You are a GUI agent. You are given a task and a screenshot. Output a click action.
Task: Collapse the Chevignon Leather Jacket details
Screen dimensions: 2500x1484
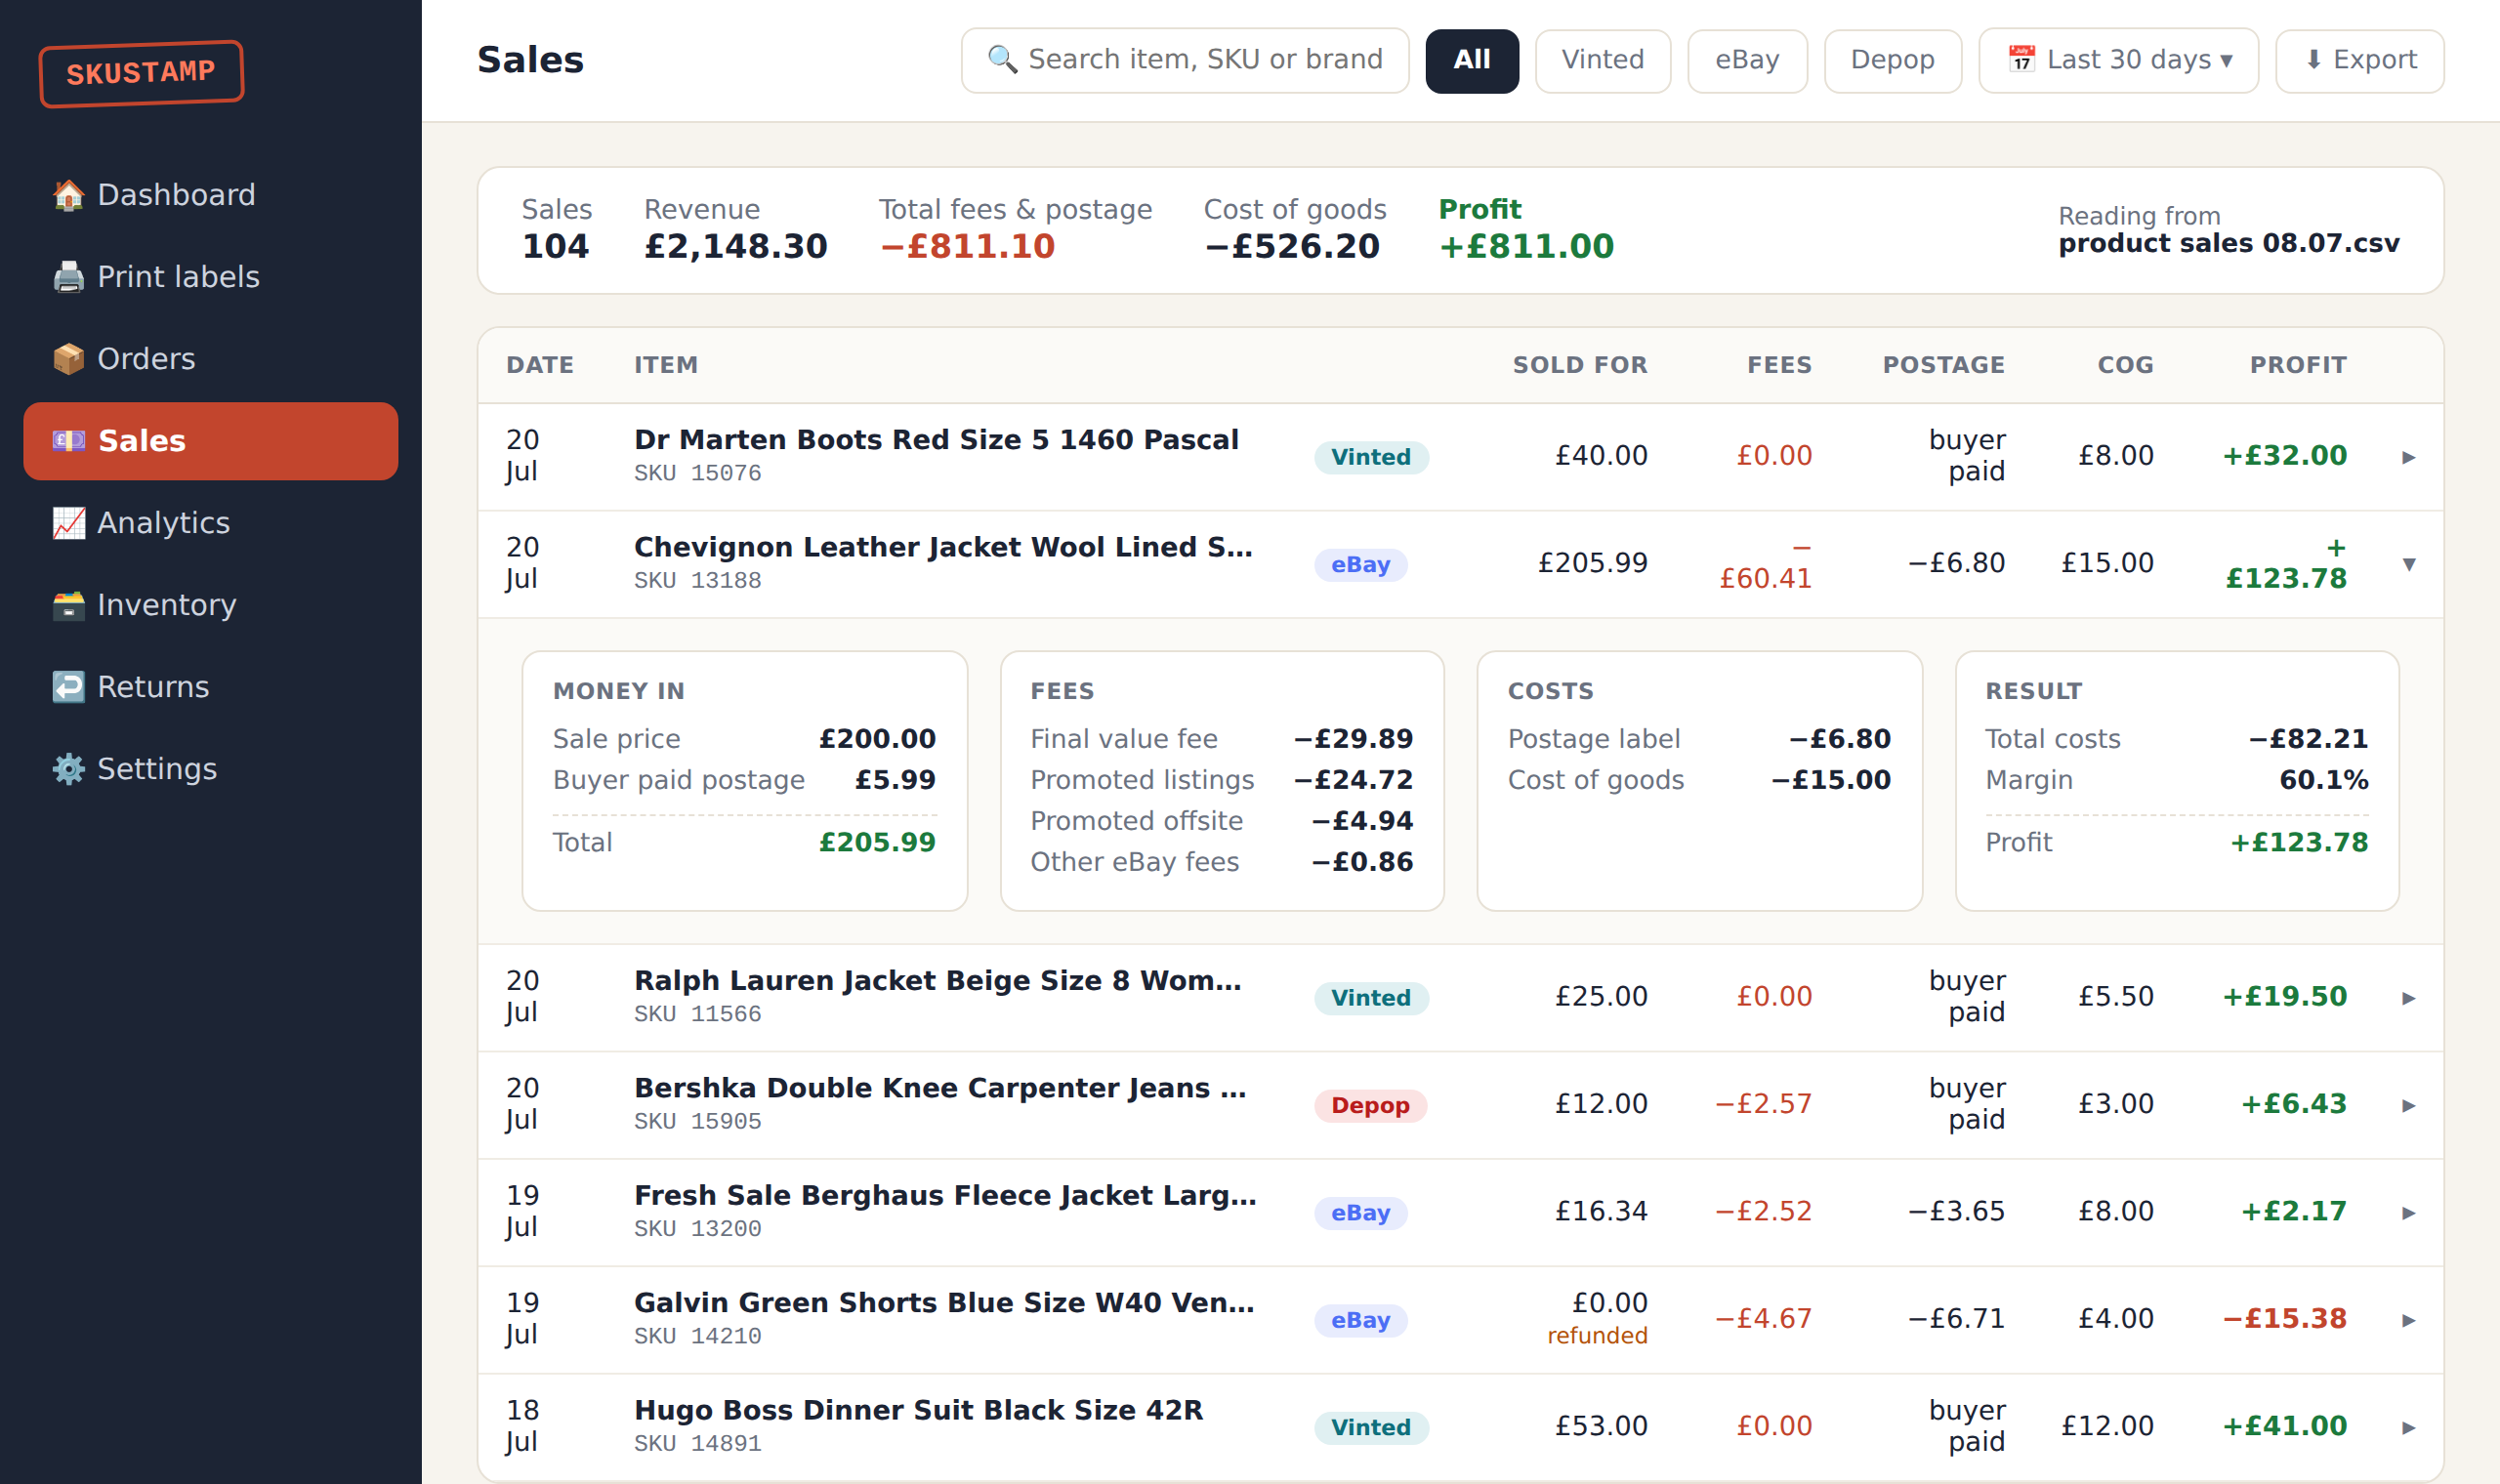coord(2409,564)
